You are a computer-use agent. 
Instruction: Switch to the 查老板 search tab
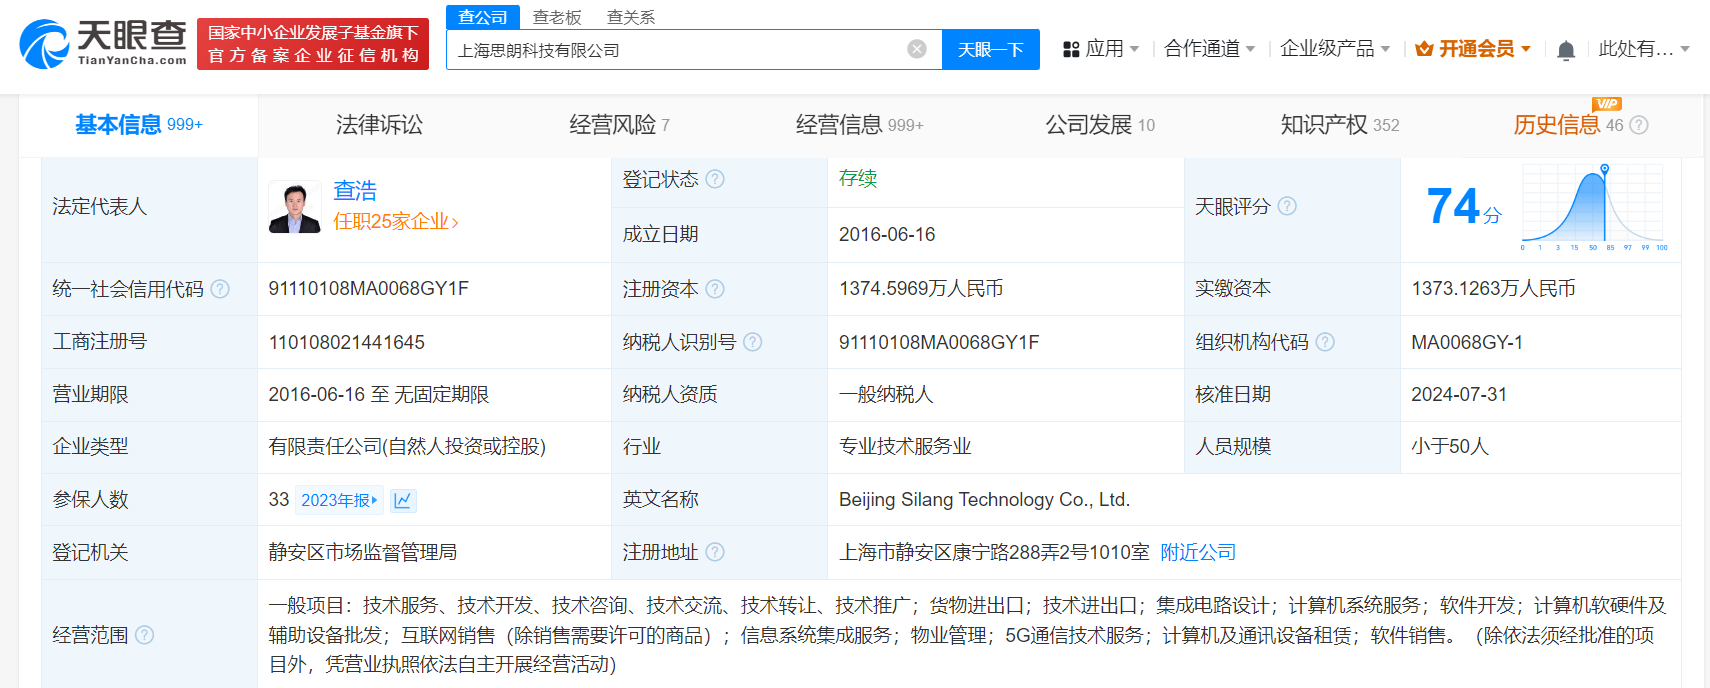(x=557, y=17)
